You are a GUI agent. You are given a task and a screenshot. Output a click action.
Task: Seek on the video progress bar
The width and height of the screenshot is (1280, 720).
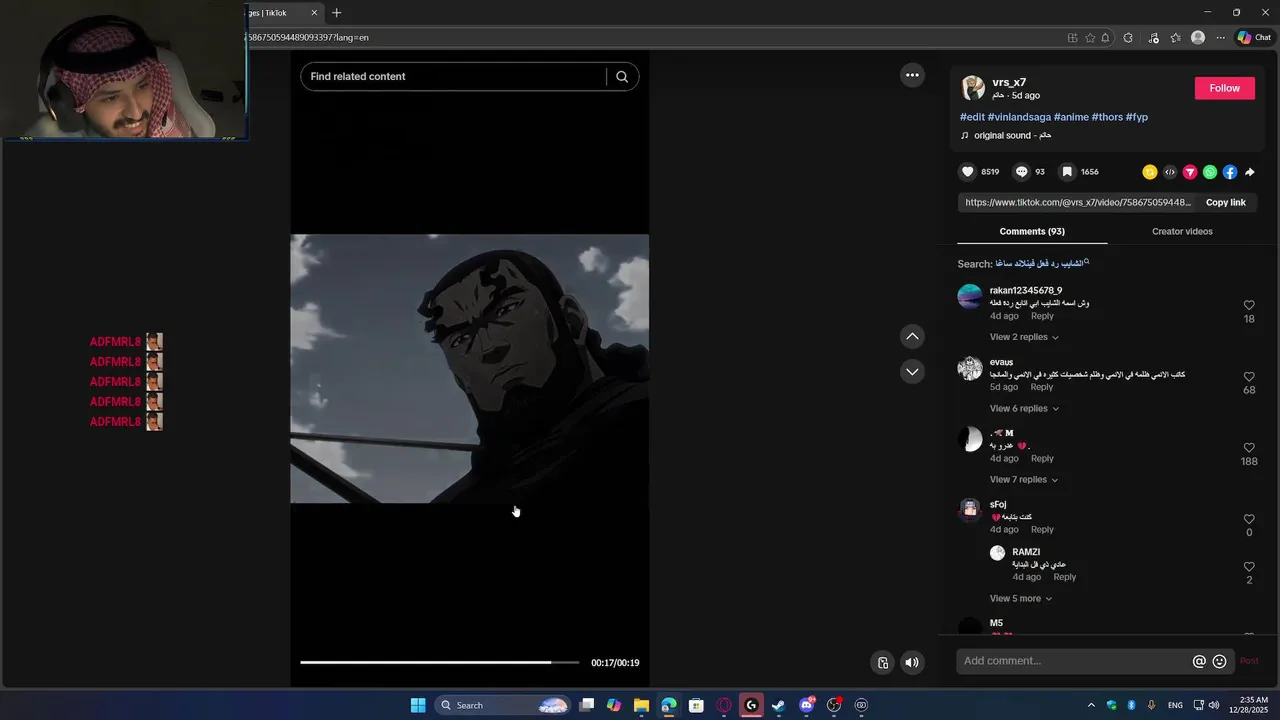(x=439, y=662)
